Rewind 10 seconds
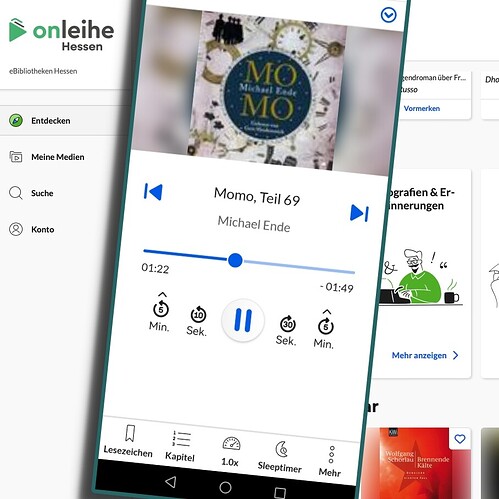Viewport: 499px width, 499px height. click(197, 321)
